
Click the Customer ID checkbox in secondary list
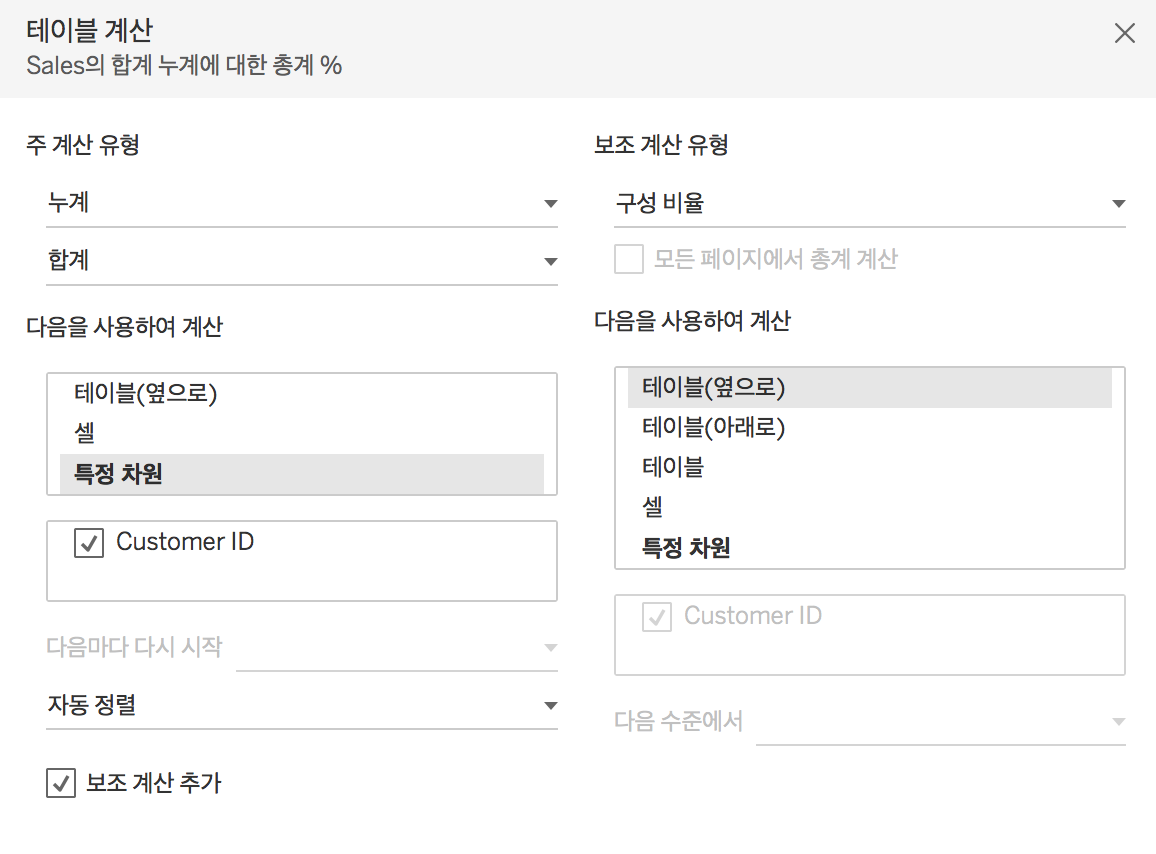coord(657,617)
